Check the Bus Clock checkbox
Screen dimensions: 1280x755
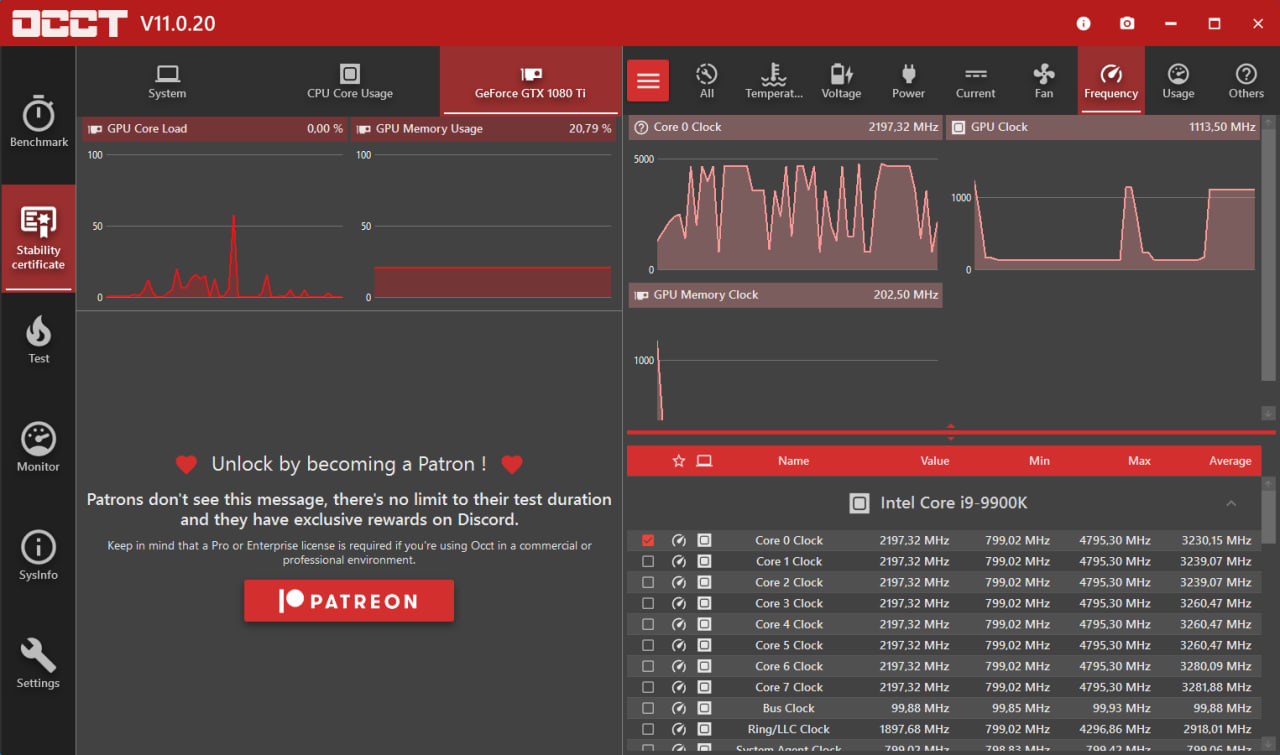648,708
